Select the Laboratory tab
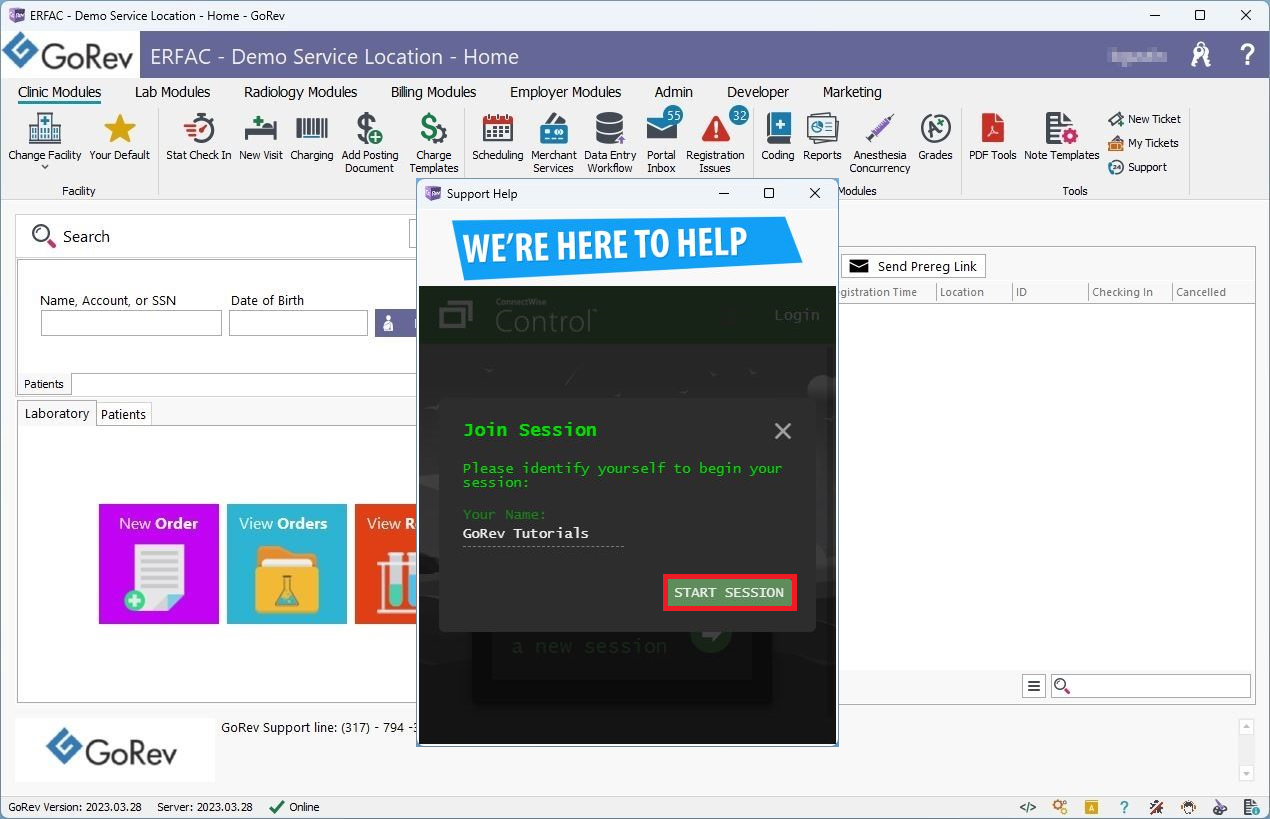This screenshot has height=819, width=1270. pos(57,413)
